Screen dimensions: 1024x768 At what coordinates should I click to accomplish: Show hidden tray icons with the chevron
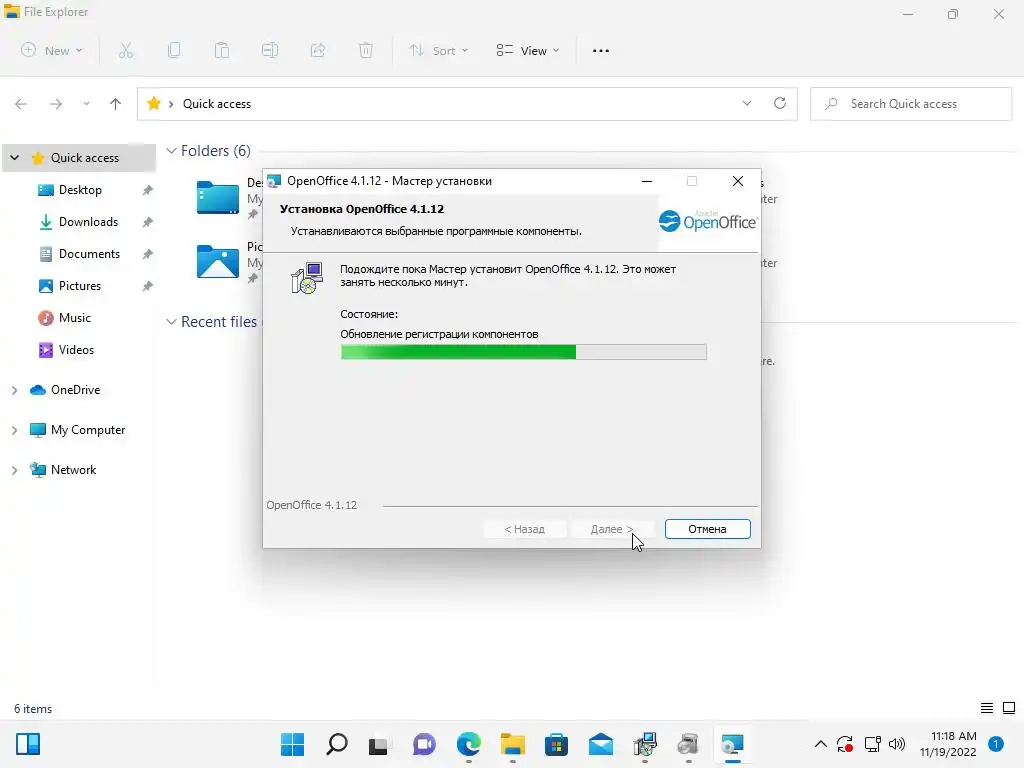pyautogui.click(x=821, y=744)
